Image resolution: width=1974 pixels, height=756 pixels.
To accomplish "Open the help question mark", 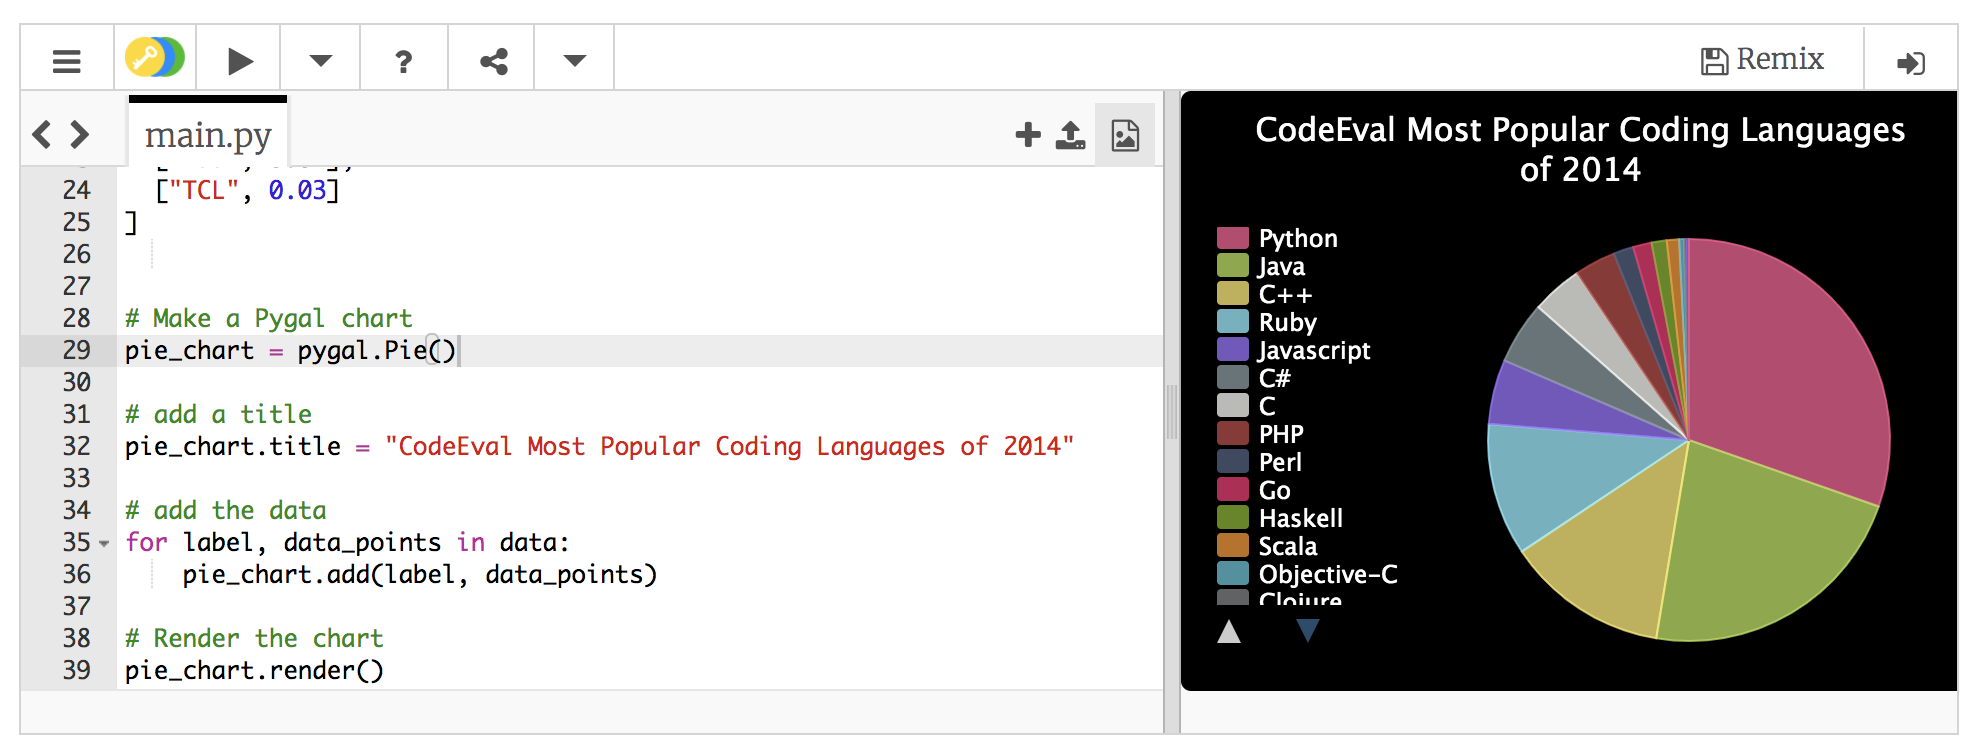I will (x=403, y=62).
